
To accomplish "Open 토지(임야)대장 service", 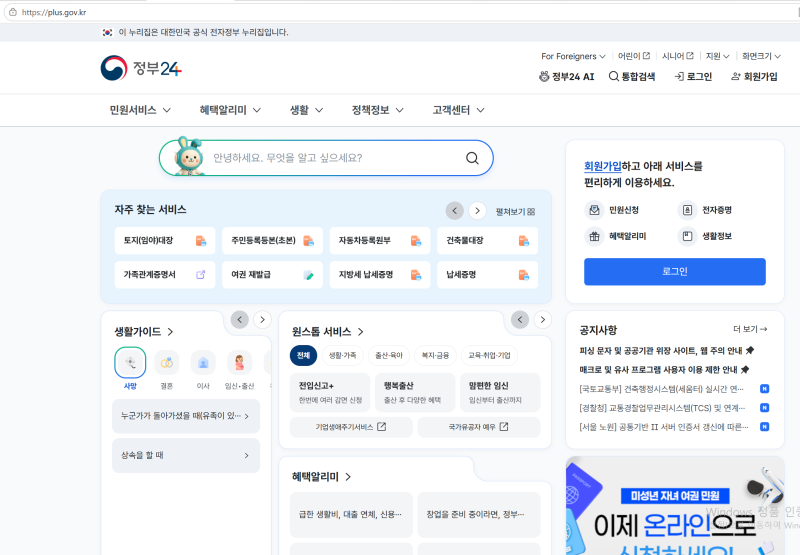I will tap(165, 240).
